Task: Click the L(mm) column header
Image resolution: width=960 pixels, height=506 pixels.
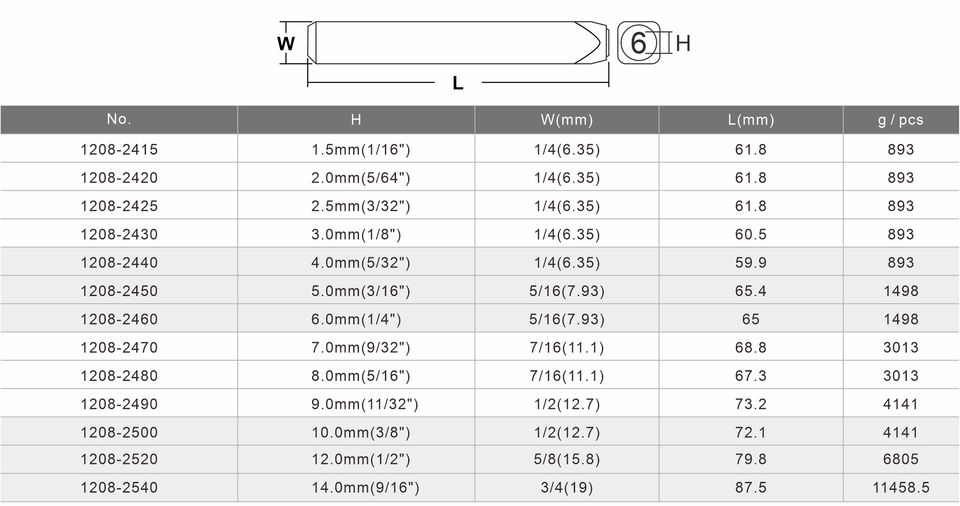Action: pyautogui.click(x=751, y=119)
